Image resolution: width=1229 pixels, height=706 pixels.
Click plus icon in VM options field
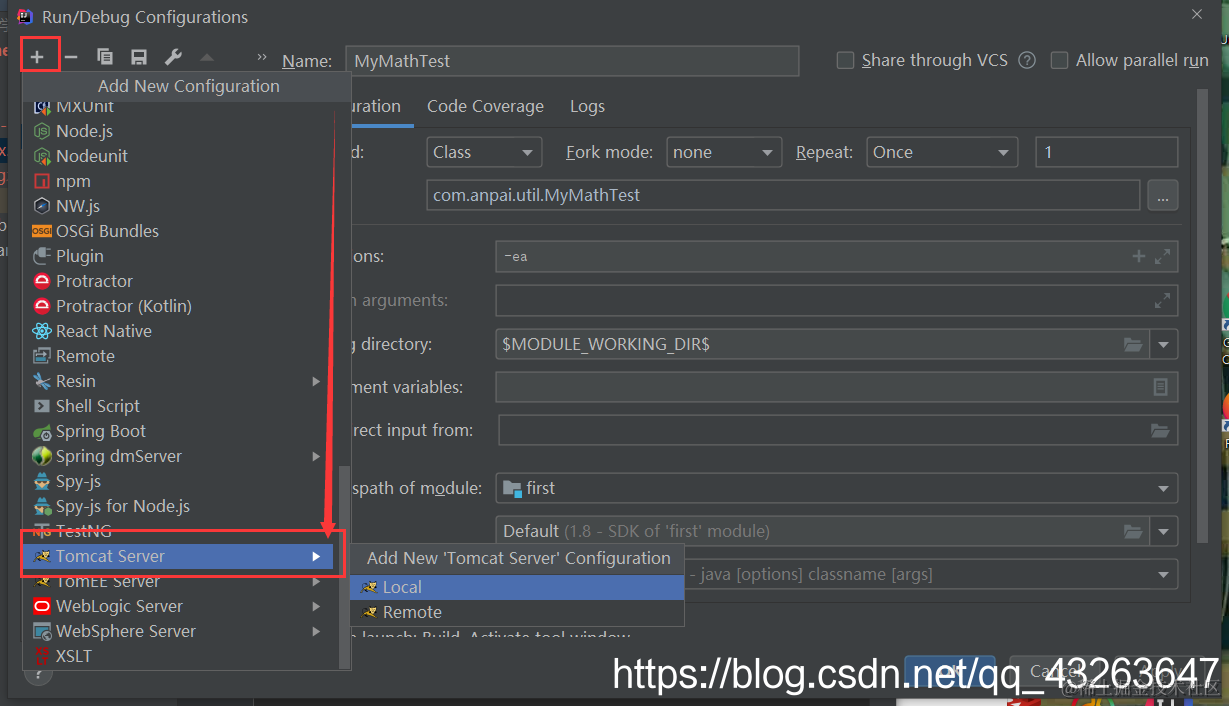[1138, 257]
